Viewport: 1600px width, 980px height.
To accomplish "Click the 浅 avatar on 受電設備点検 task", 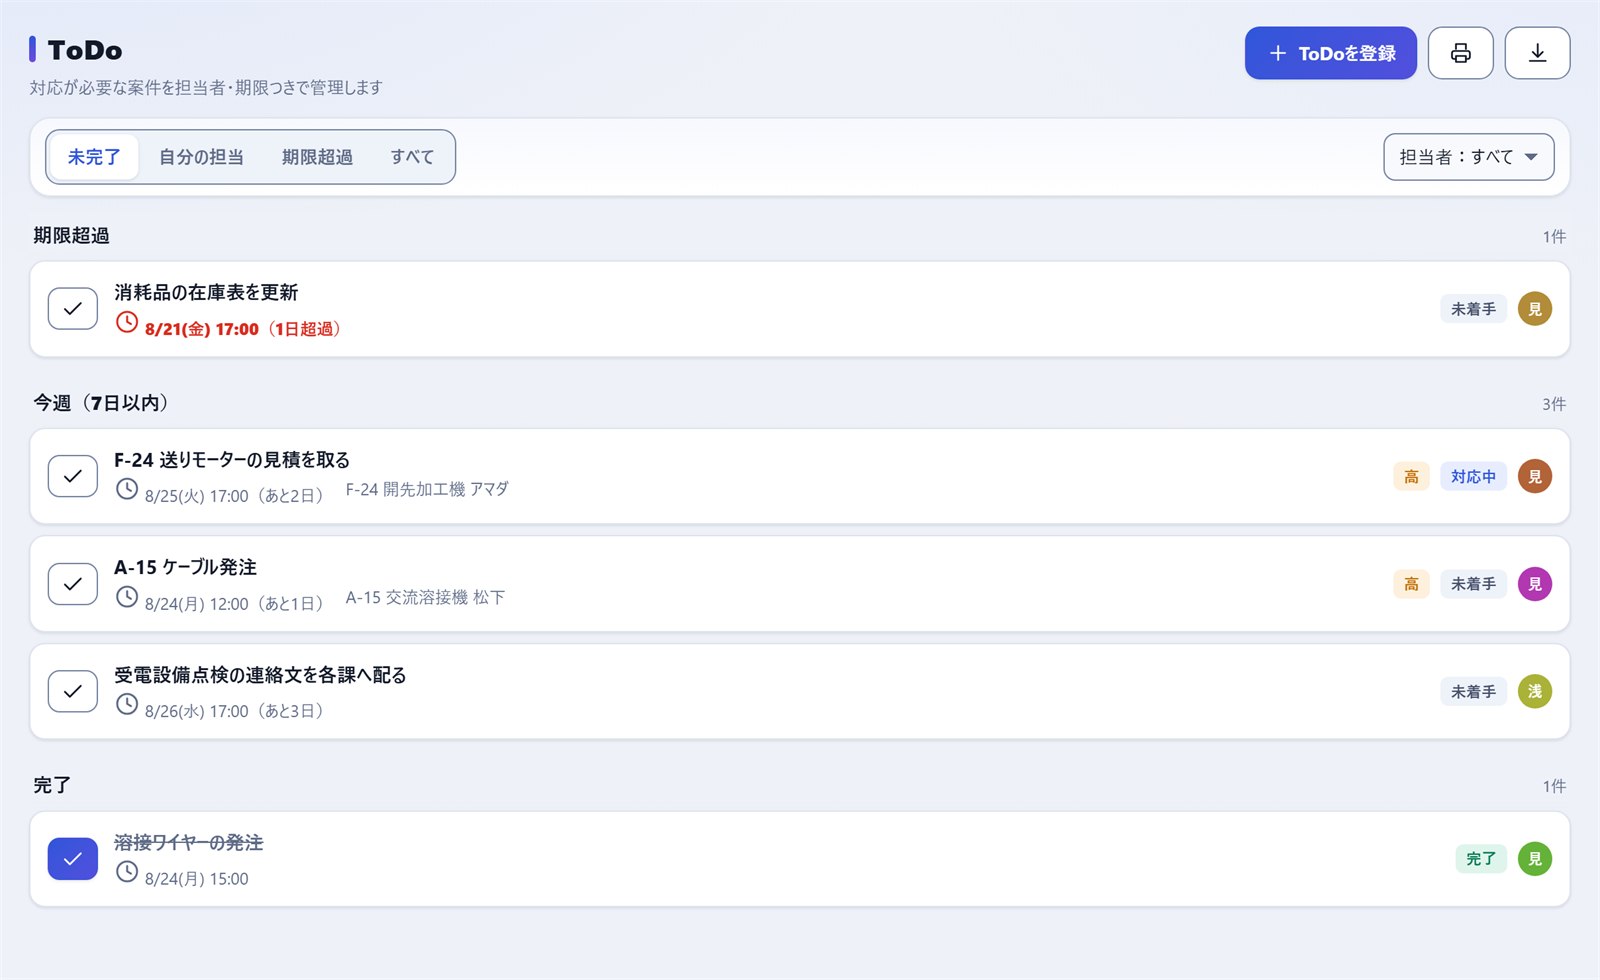I will point(1535,692).
